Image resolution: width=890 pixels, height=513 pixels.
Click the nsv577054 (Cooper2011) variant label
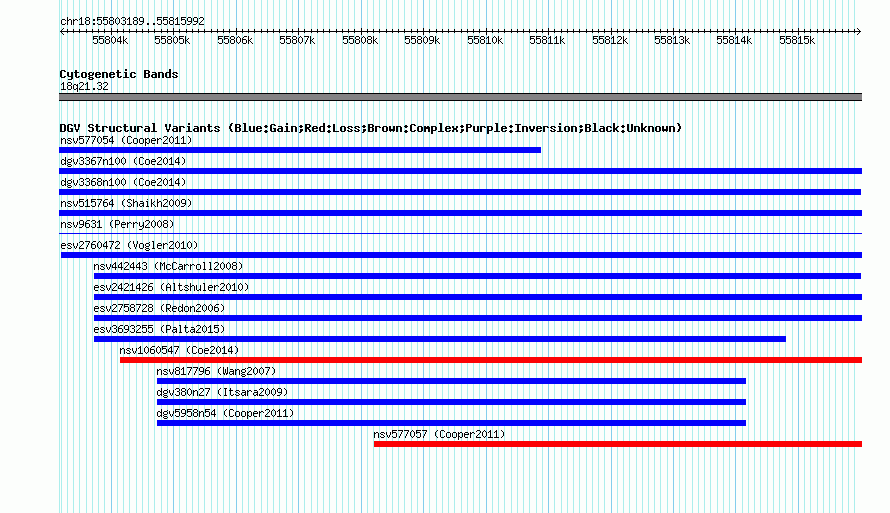(126, 140)
